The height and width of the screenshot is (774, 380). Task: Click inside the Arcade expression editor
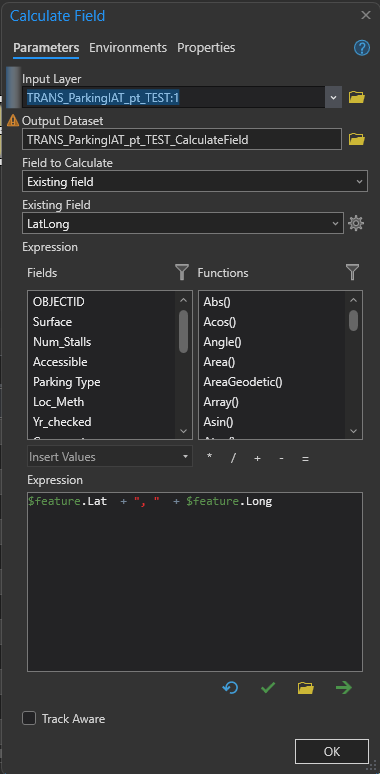click(195, 581)
